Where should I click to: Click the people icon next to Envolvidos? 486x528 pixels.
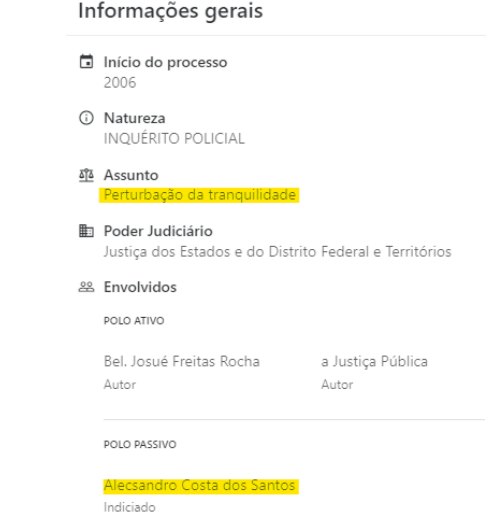tap(86, 287)
